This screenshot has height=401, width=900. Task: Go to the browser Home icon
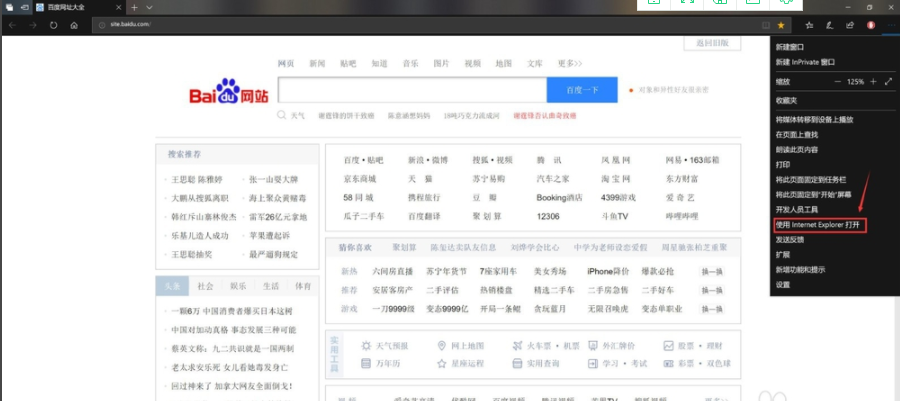coord(74,25)
